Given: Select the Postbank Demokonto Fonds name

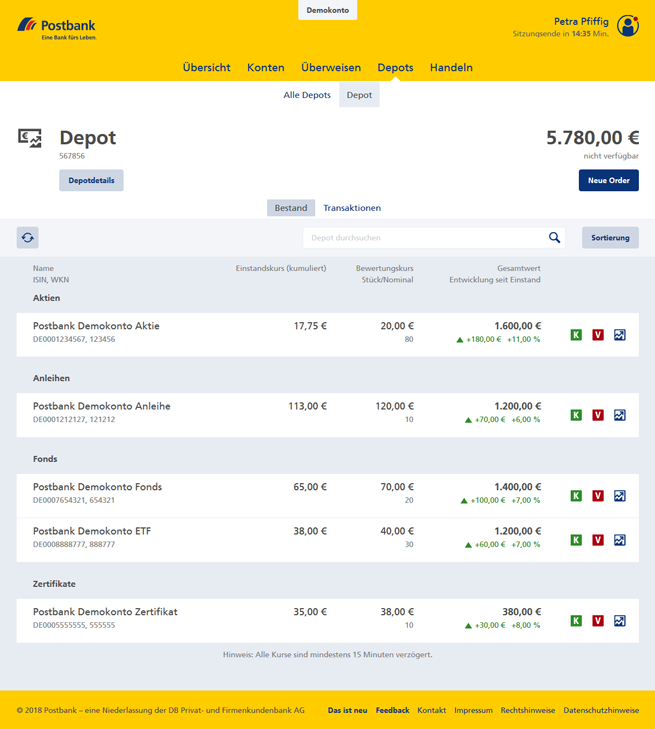Looking at the screenshot, I should tap(98, 487).
